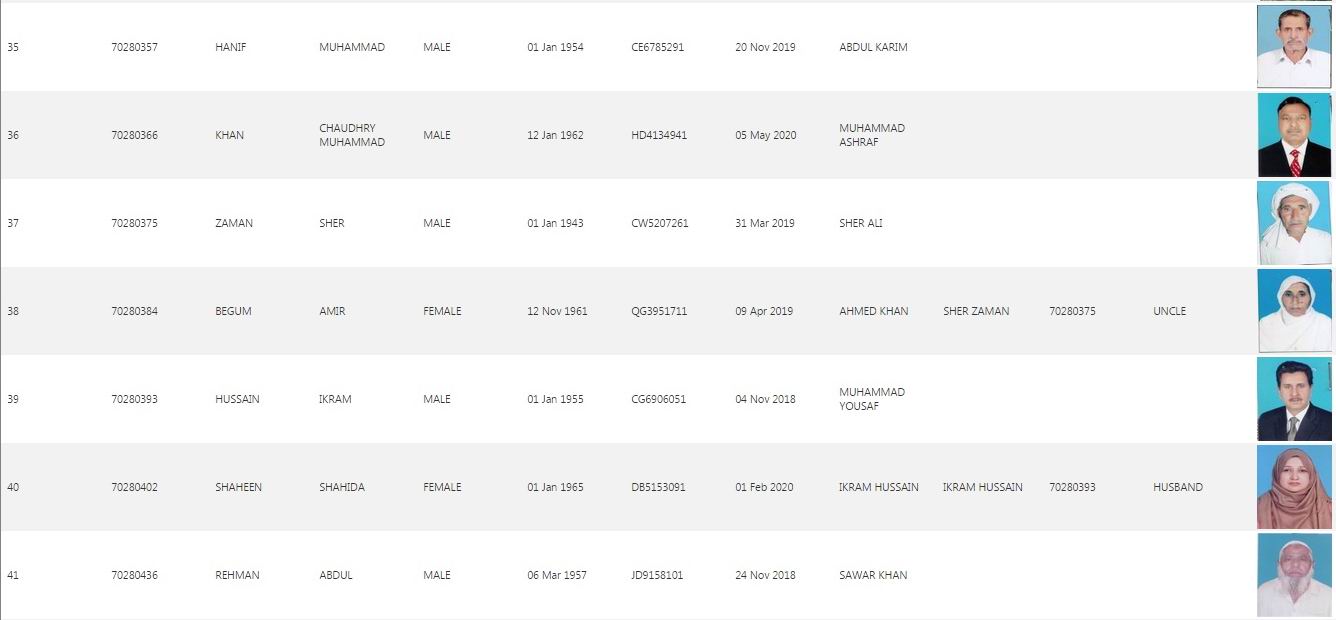Image resolution: width=1336 pixels, height=620 pixels.
Task: View Shahida Shaheen's photo in row 40
Action: tap(1294, 487)
